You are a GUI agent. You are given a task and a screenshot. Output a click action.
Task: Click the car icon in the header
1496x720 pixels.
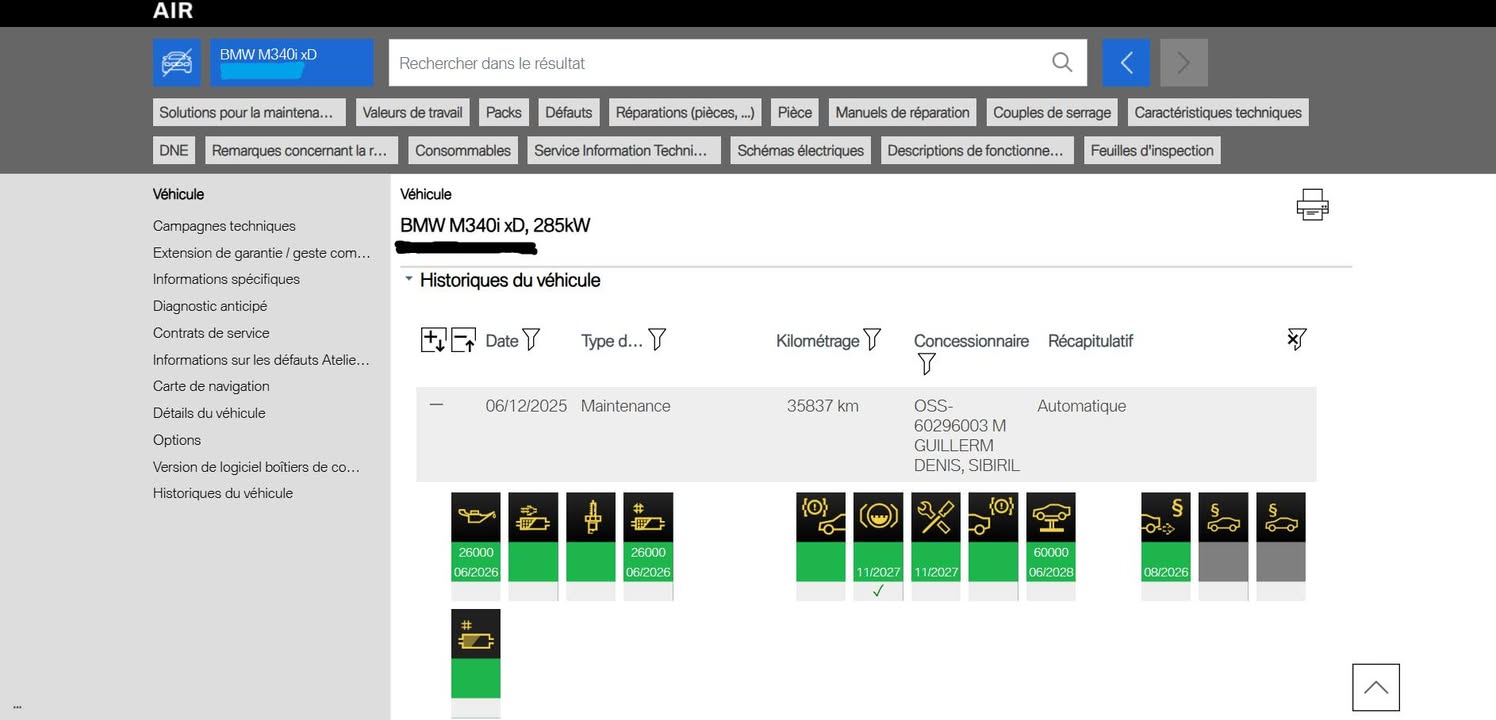pos(177,63)
